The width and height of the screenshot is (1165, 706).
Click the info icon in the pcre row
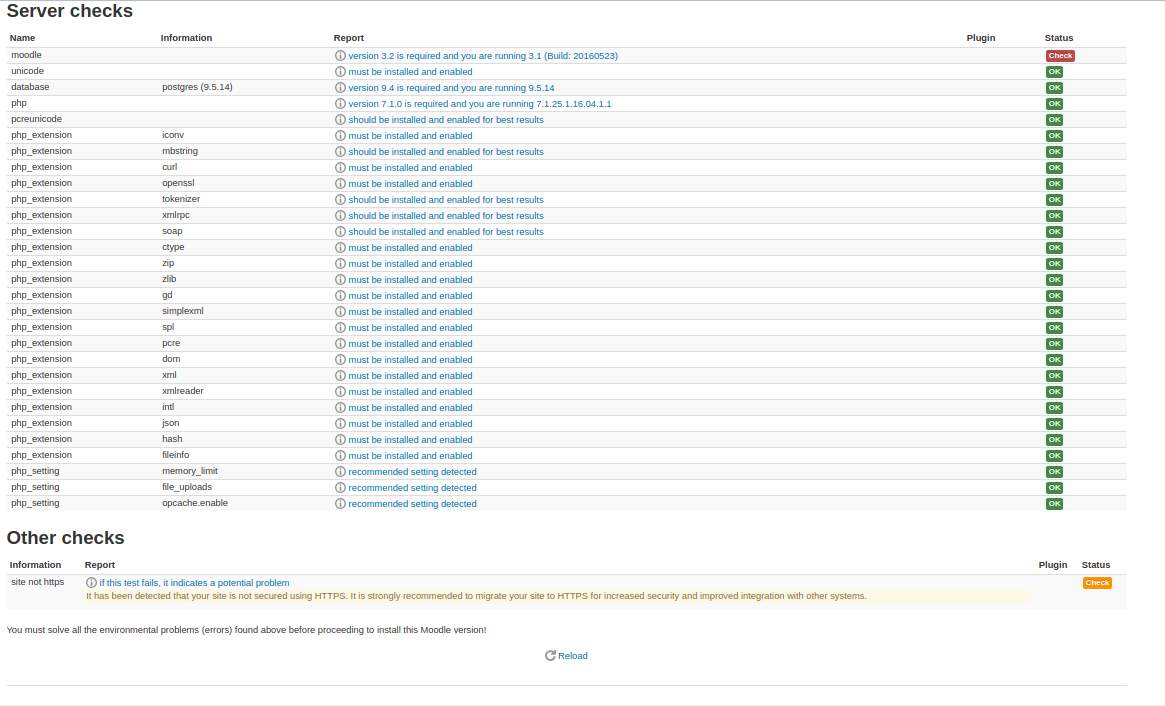[x=340, y=343]
